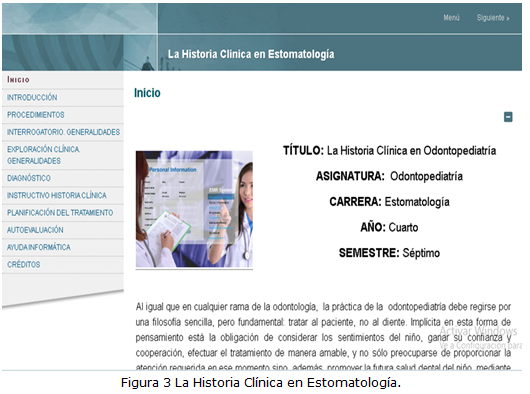Click the header title La Historia Clínica en Estomatología
This screenshot has height=394, width=530.
point(251,54)
